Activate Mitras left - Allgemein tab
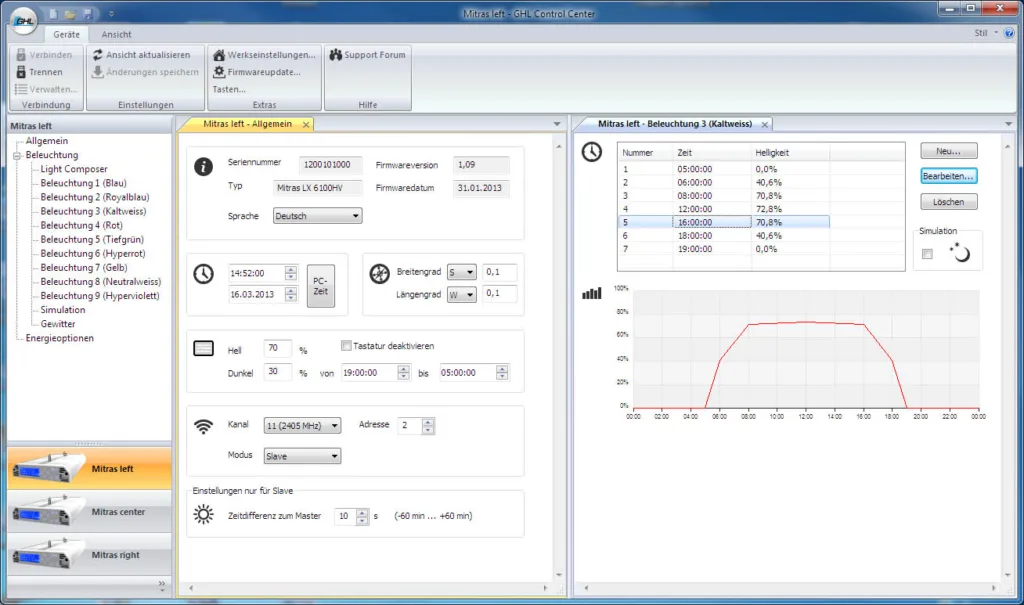The width and height of the screenshot is (1024, 605). coord(247,124)
